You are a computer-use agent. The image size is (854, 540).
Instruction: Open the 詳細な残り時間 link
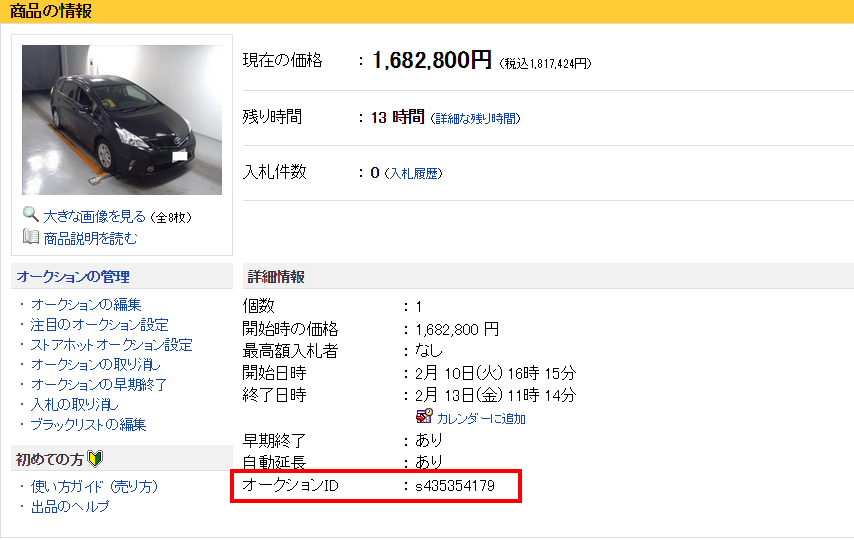pos(475,118)
